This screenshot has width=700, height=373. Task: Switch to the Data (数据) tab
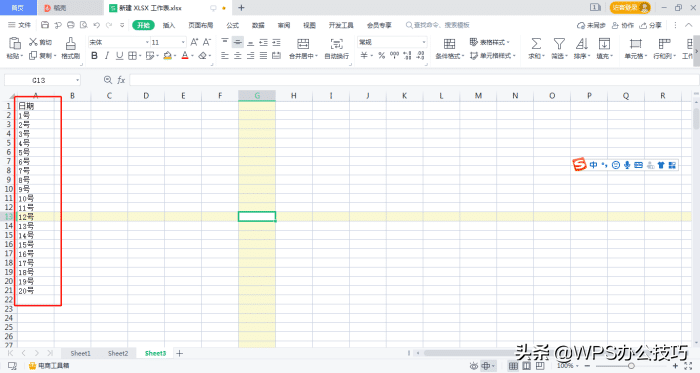pyautogui.click(x=258, y=25)
